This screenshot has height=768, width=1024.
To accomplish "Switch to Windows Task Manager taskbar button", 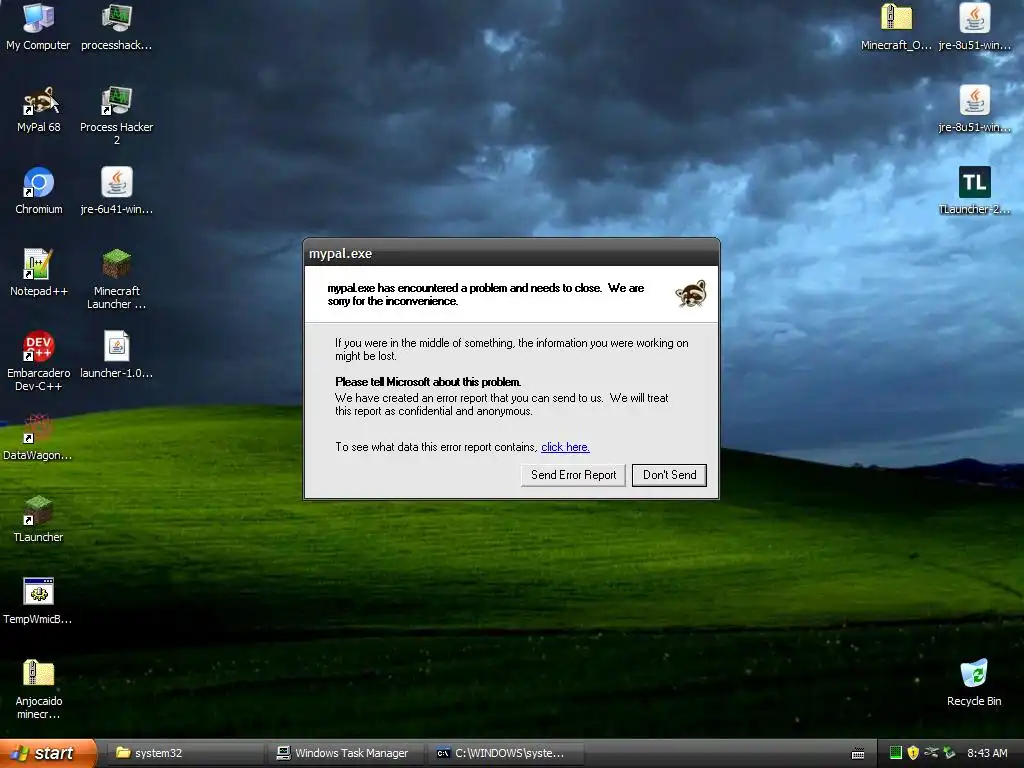I will point(345,753).
